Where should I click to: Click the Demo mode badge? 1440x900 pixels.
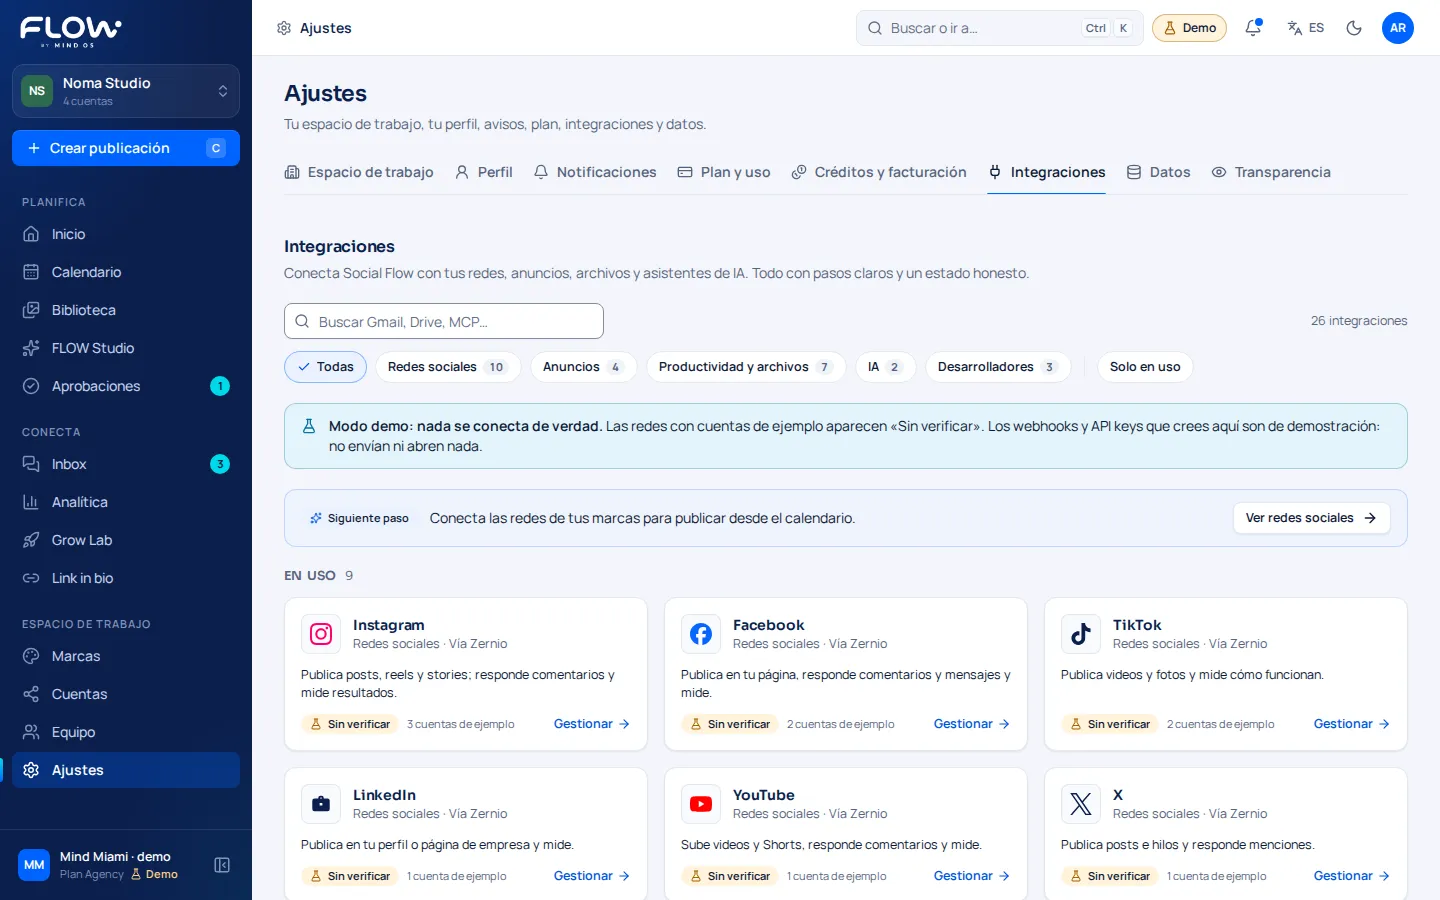(1189, 28)
